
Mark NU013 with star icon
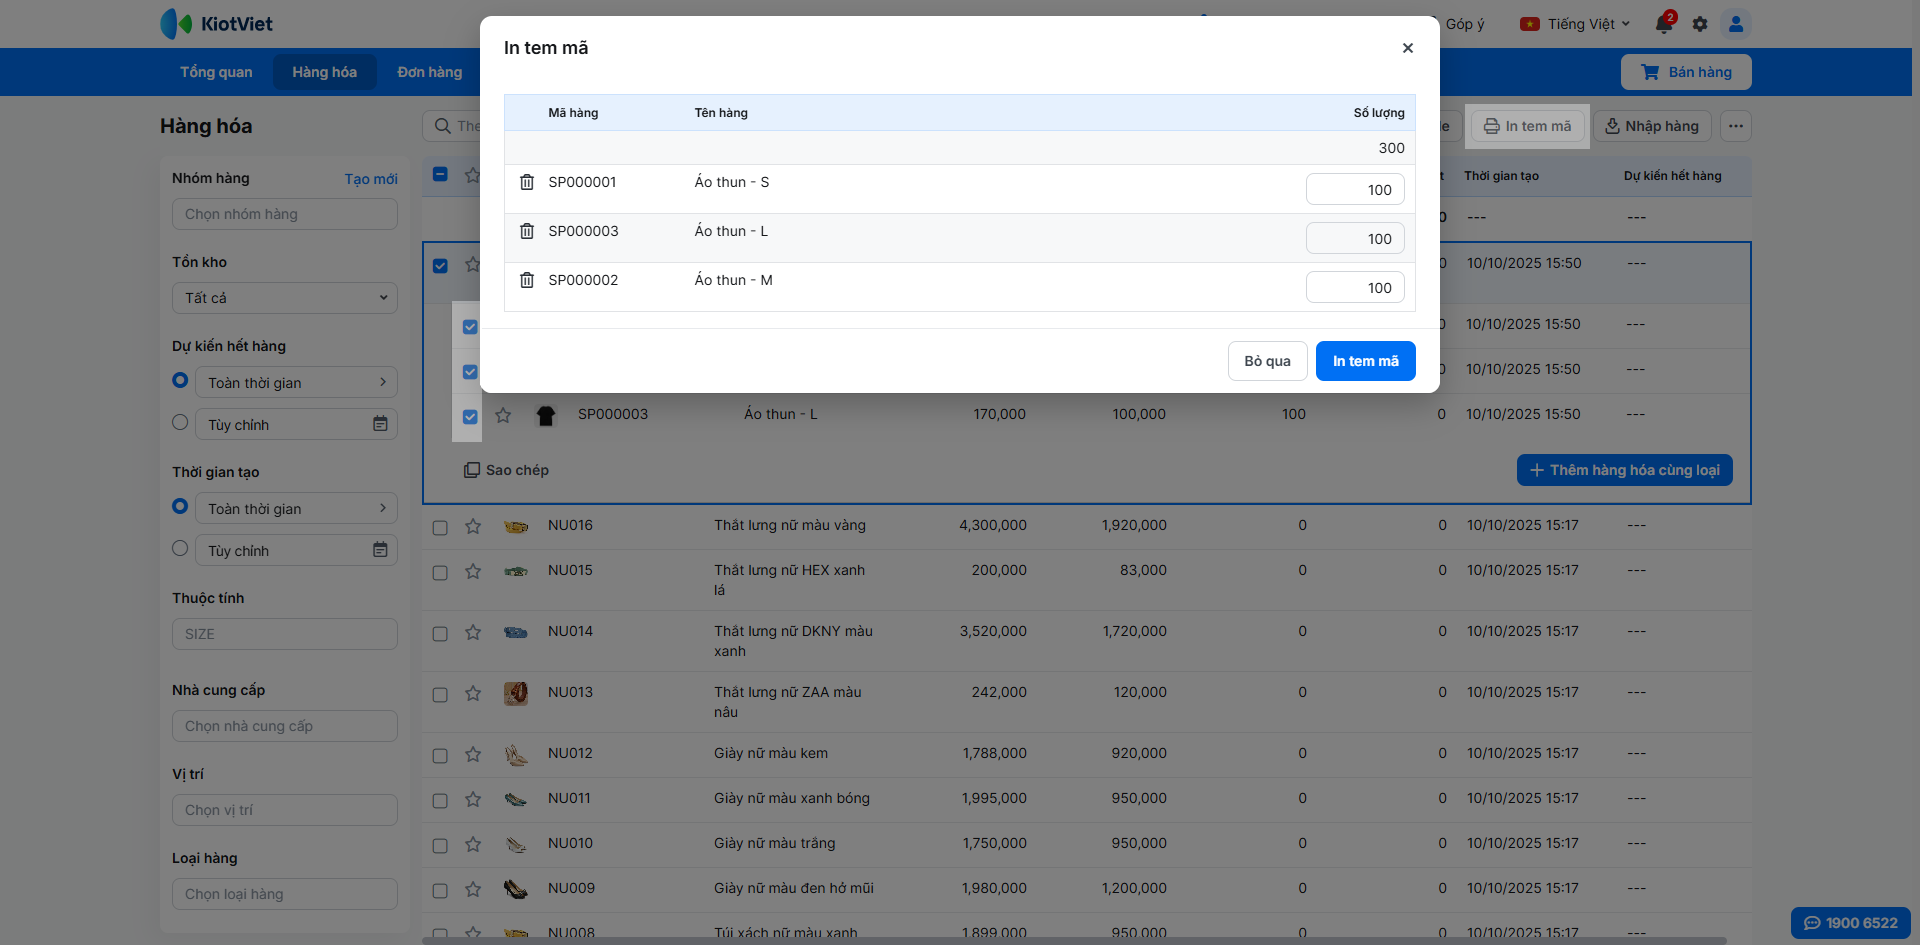click(473, 693)
